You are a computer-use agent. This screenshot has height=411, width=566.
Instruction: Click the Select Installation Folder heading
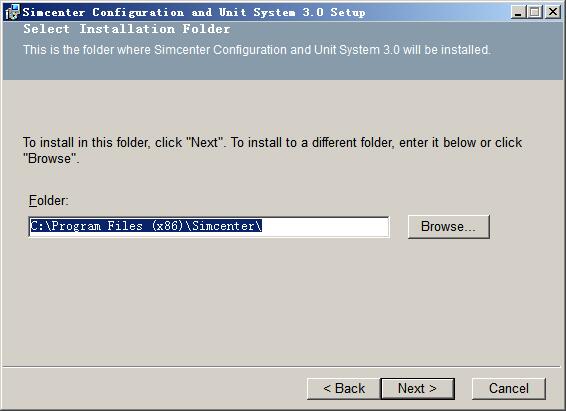click(x=127, y=29)
